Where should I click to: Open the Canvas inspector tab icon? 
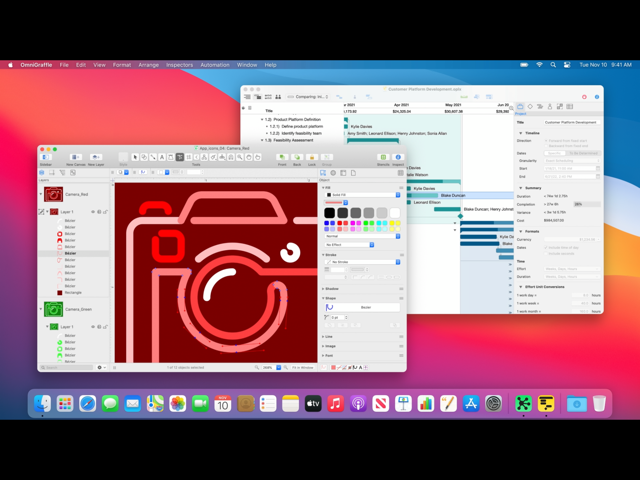click(x=343, y=173)
